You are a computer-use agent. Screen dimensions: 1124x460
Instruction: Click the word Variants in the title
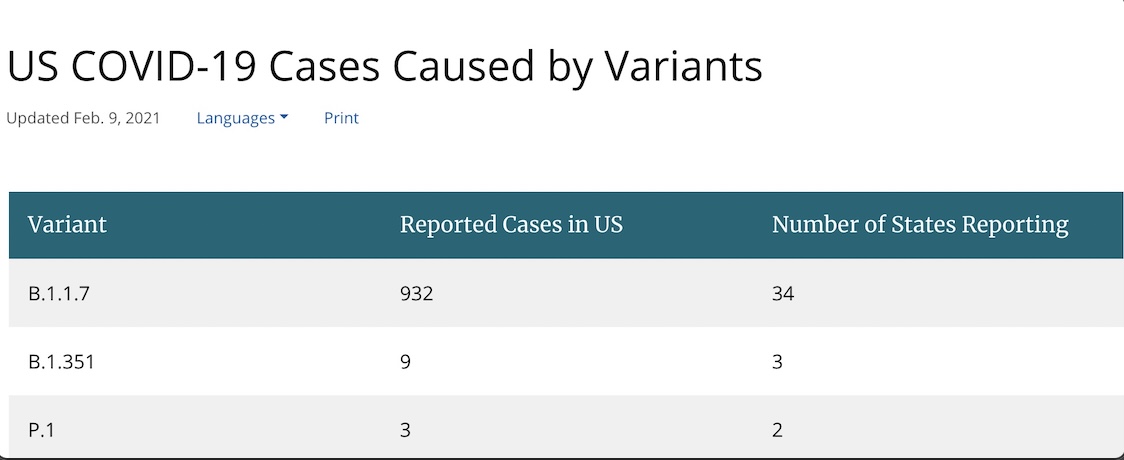[x=683, y=66]
